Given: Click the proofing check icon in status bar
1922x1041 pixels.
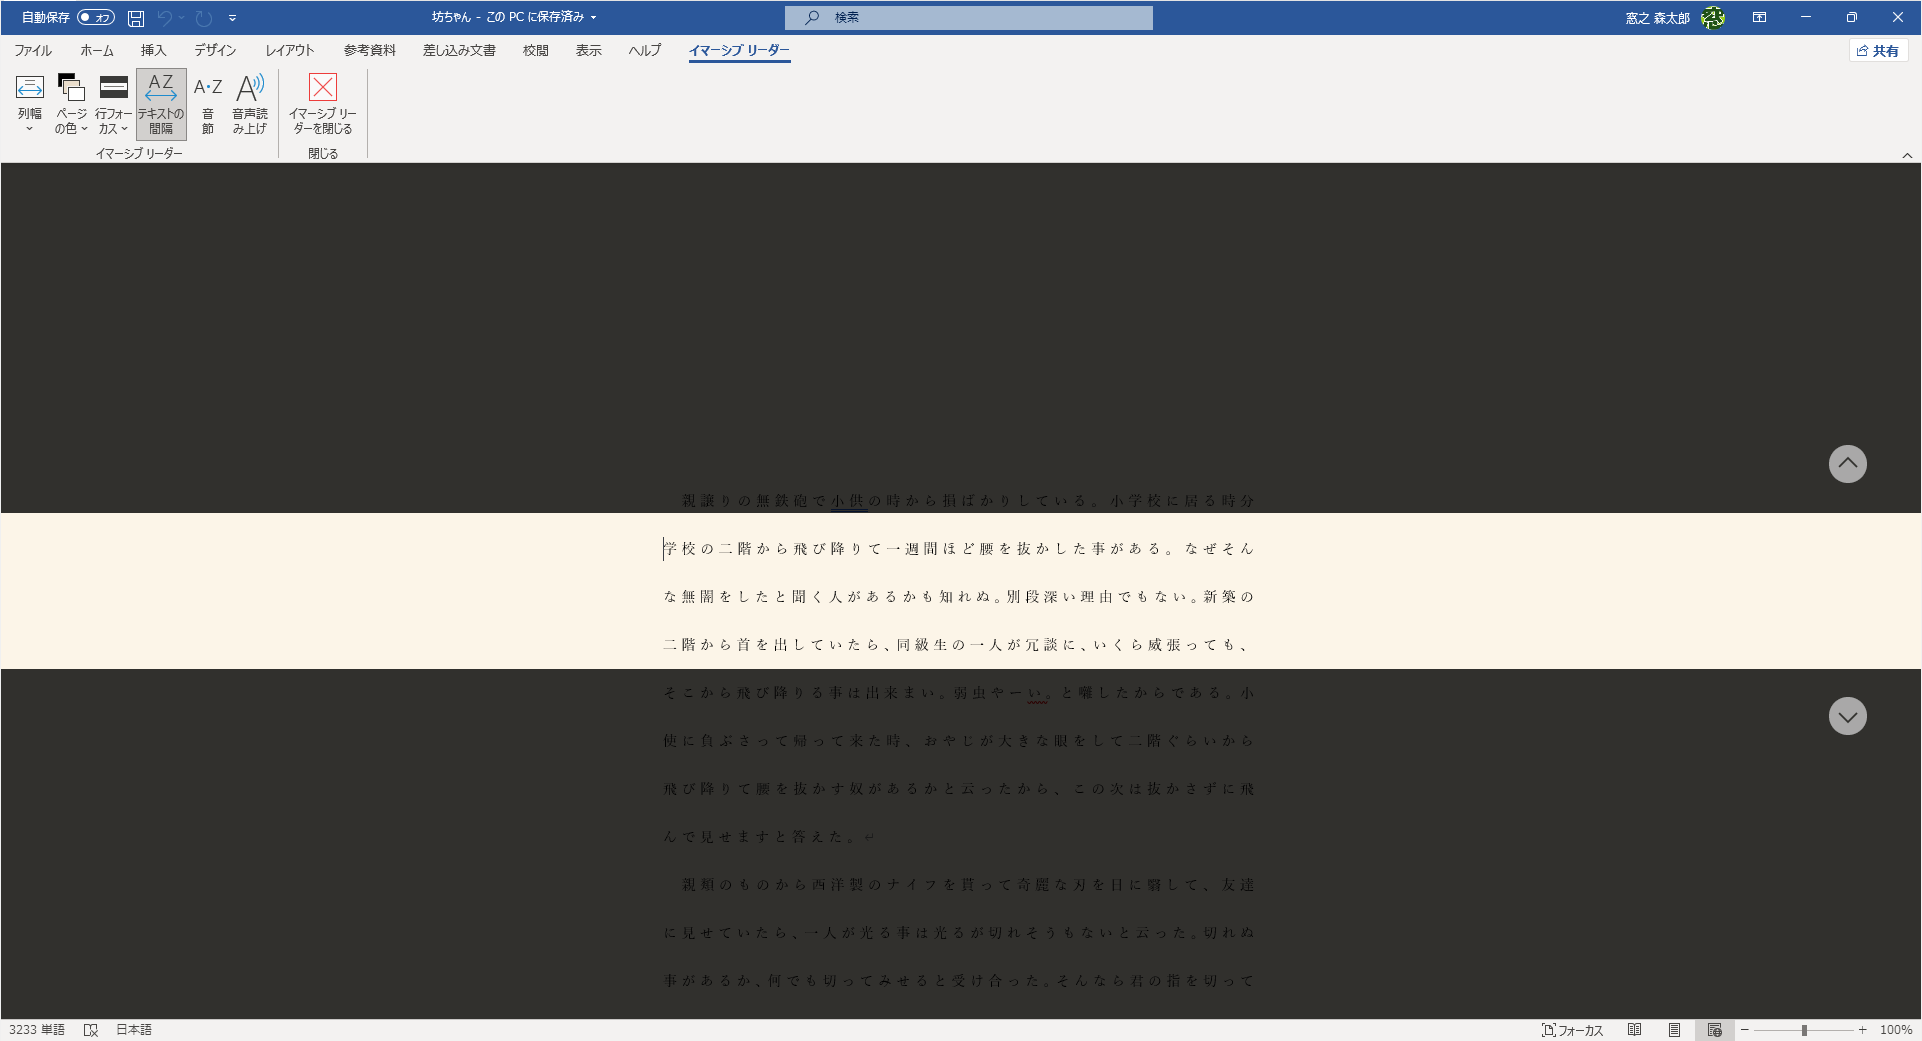Looking at the screenshot, I should (91, 1030).
